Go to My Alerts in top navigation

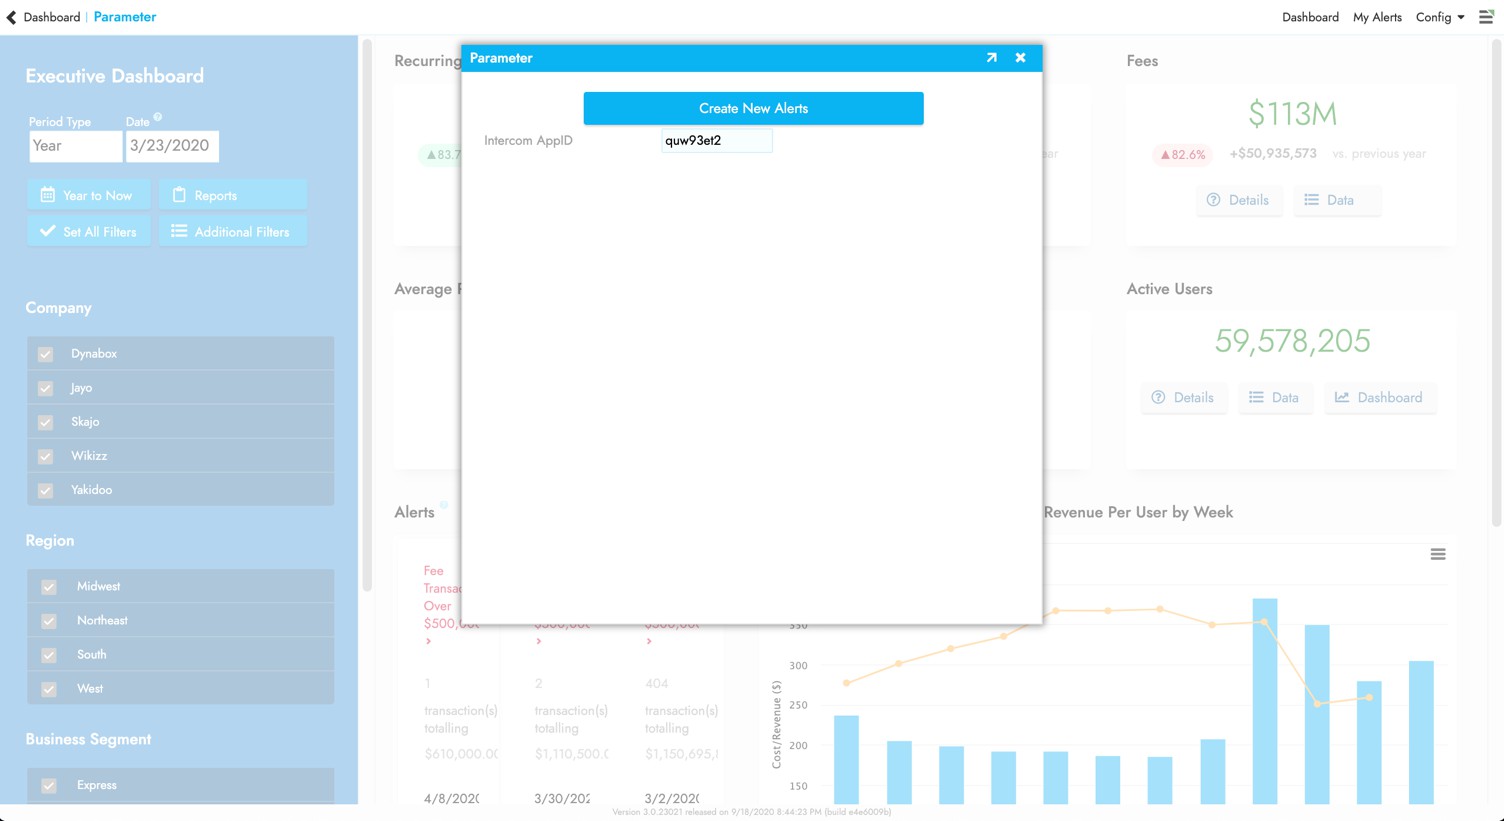[x=1376, y=17]
